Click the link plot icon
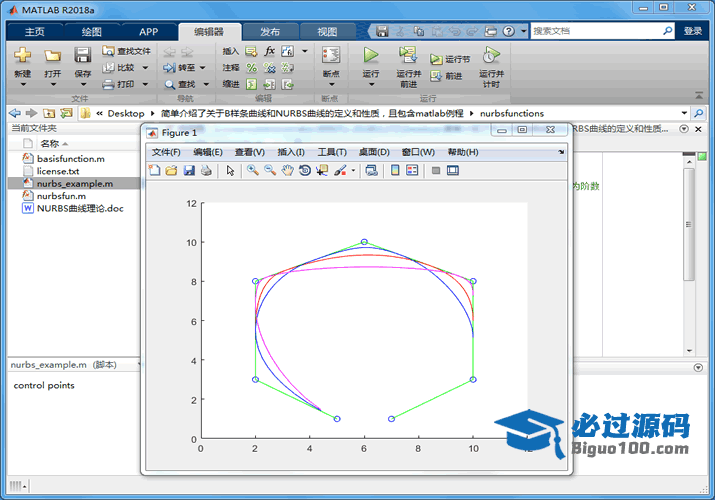Viewport: 715px width, 500px height. point(372,170)
